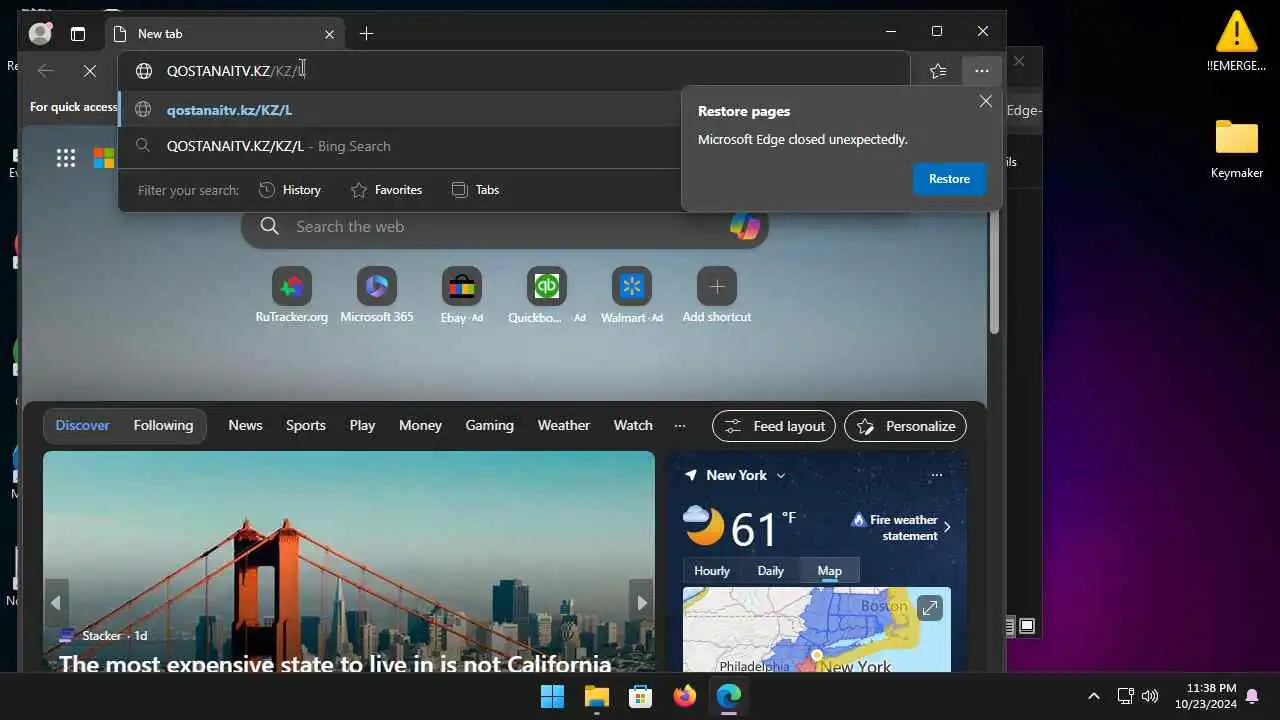Filter suggestions by Tabs

[475, 190]
